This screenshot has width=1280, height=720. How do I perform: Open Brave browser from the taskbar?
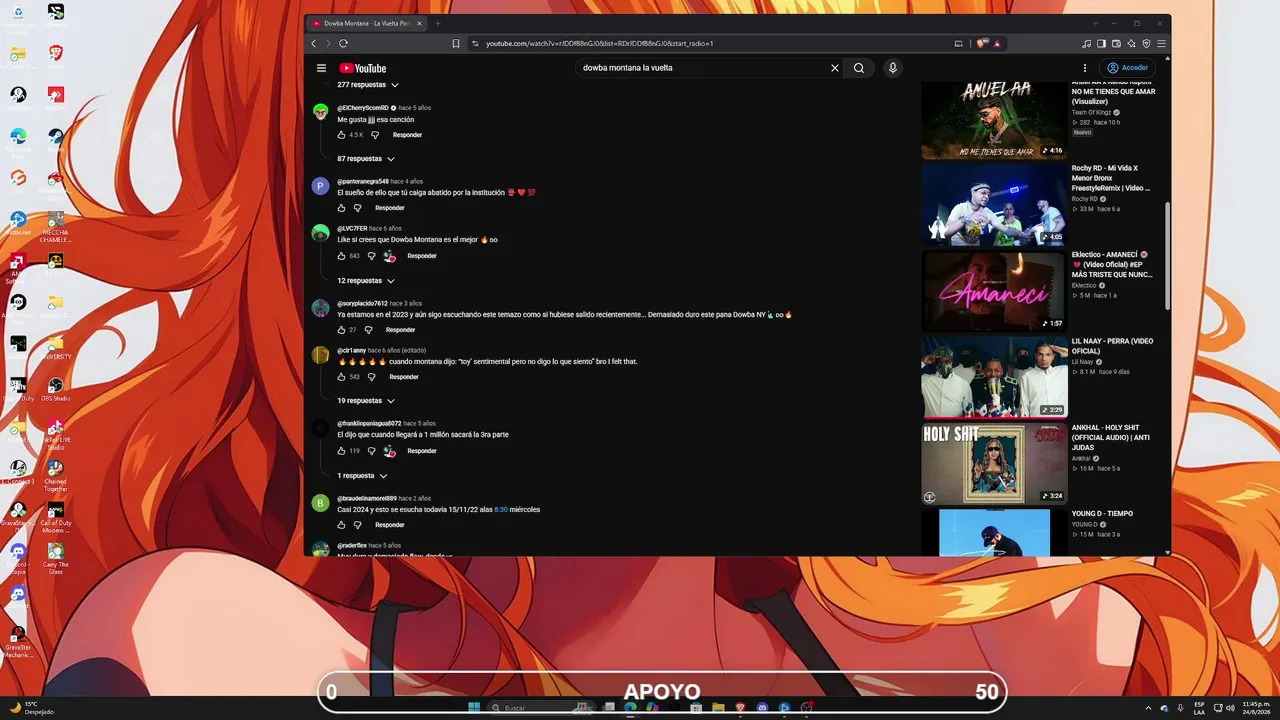coord(740,708)
